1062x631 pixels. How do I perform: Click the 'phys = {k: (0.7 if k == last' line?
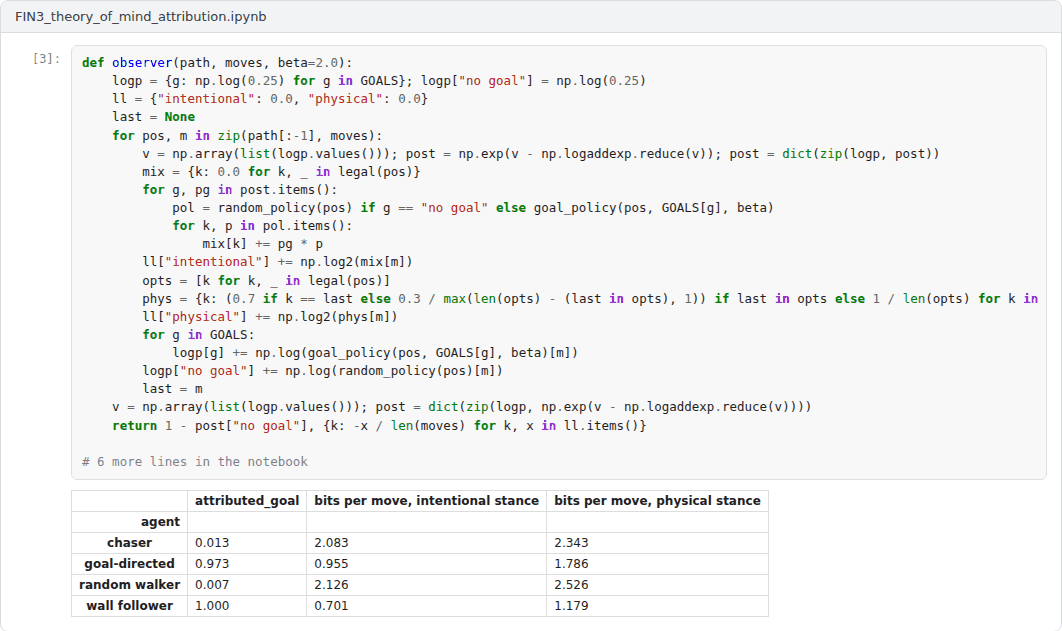pos(590,299)
